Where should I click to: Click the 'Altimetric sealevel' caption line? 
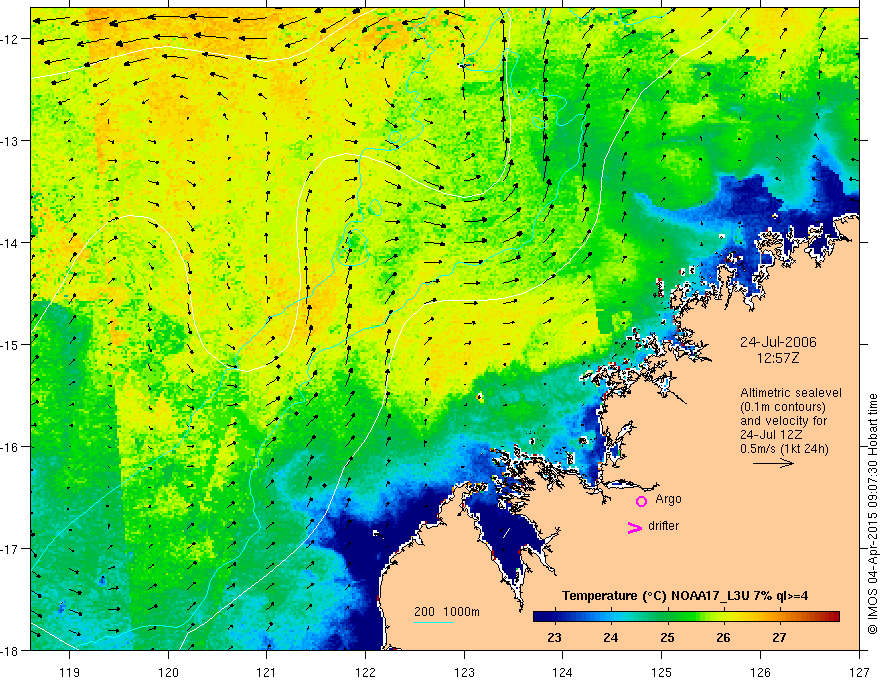[791, 393]
